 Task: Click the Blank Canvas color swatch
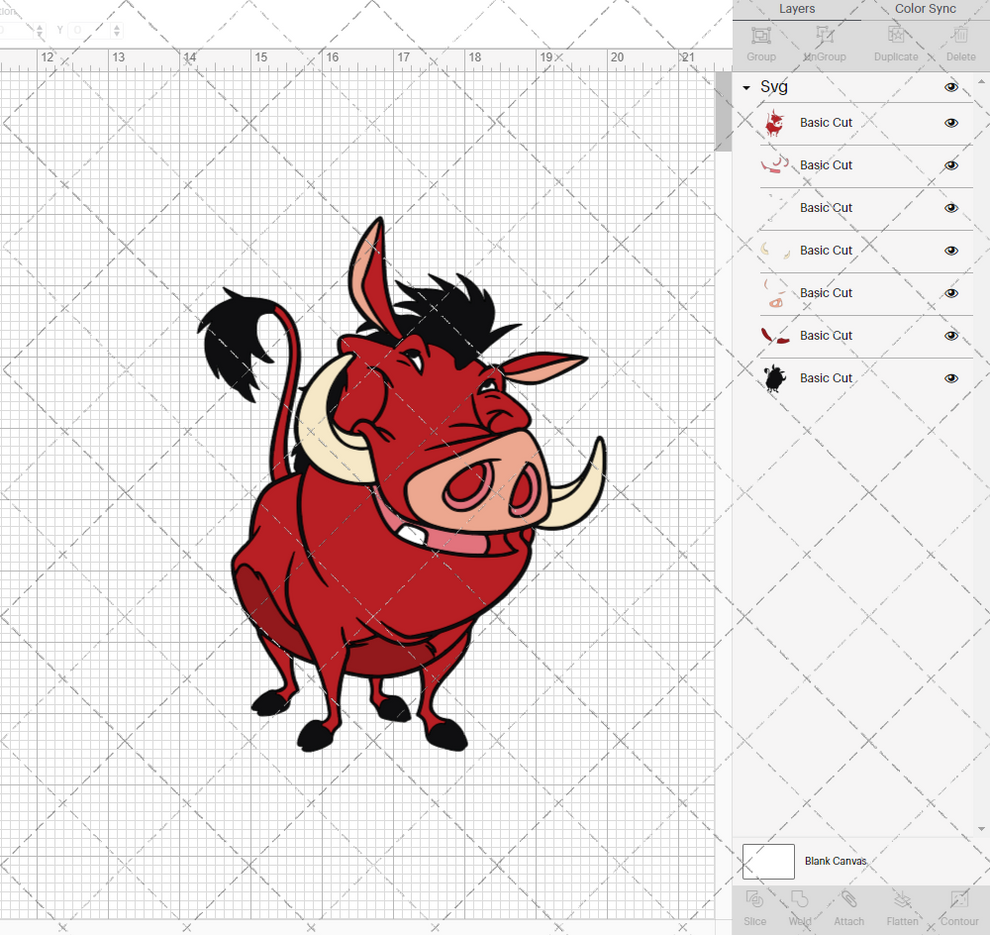pyautogui.click(x=767, y=861)
